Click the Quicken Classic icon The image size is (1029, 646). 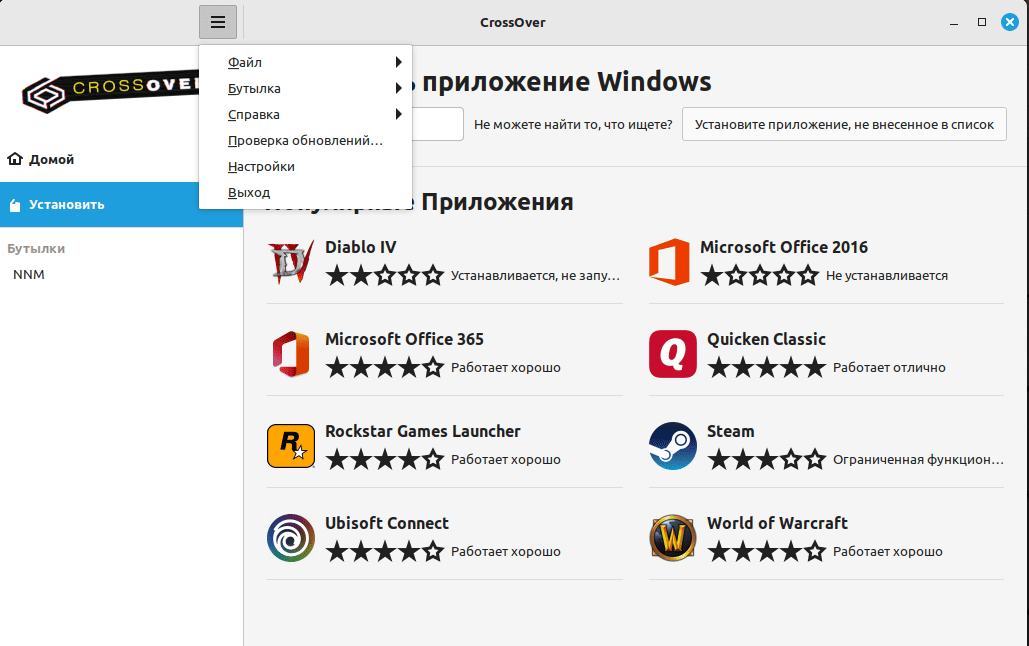672,354
